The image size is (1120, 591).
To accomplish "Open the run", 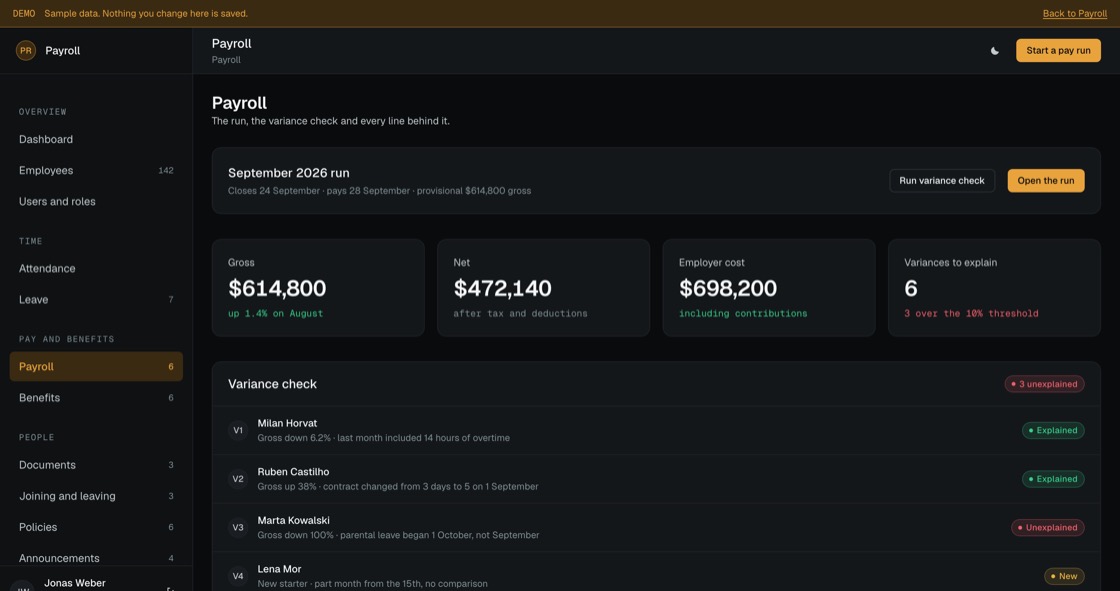I will click(1046, 181).
